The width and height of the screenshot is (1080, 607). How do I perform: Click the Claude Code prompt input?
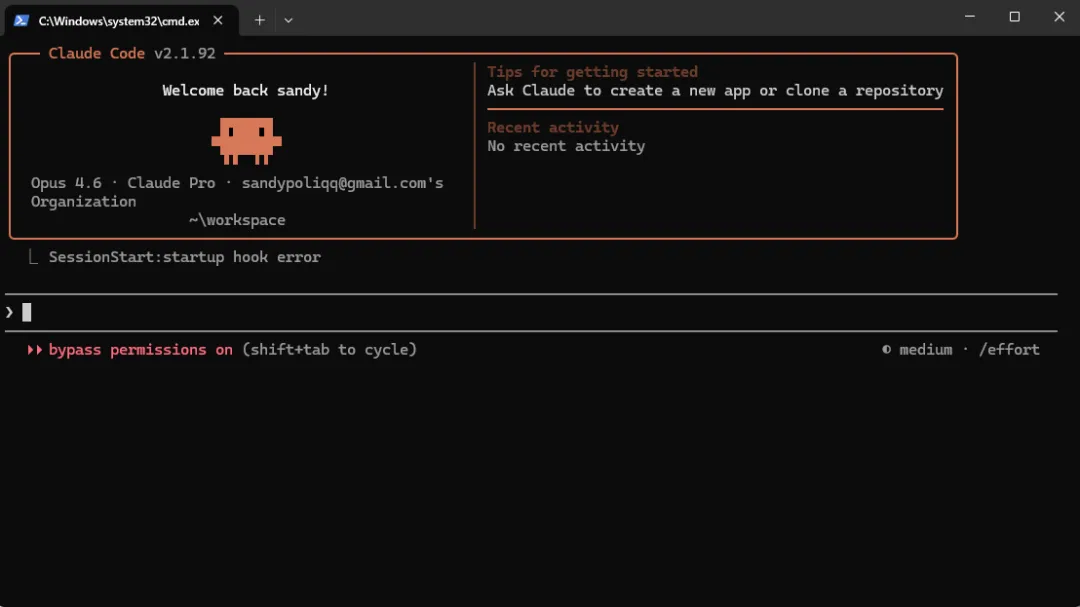point(530,313)
